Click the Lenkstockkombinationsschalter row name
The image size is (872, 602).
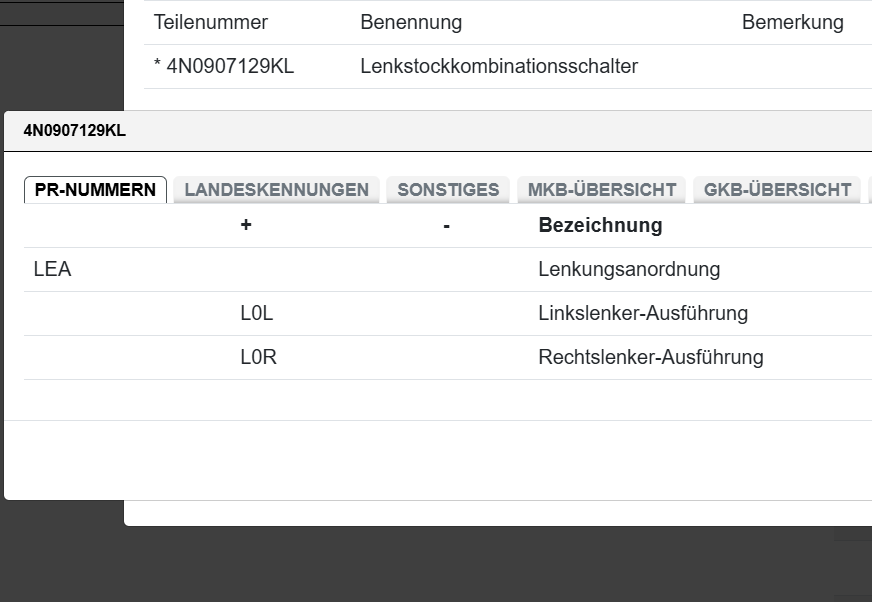499,67
